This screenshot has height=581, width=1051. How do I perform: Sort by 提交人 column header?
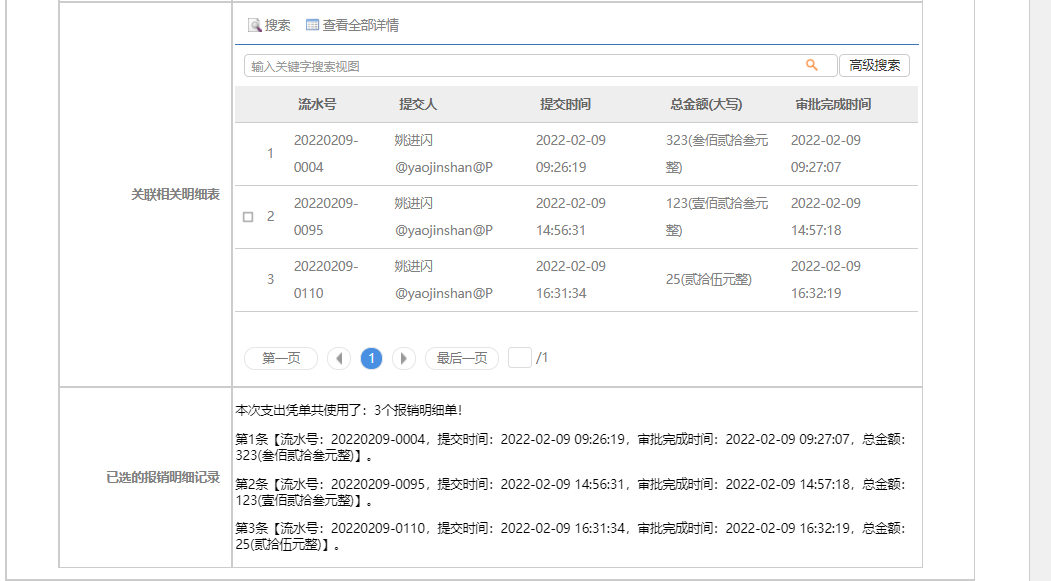point(418,105)
